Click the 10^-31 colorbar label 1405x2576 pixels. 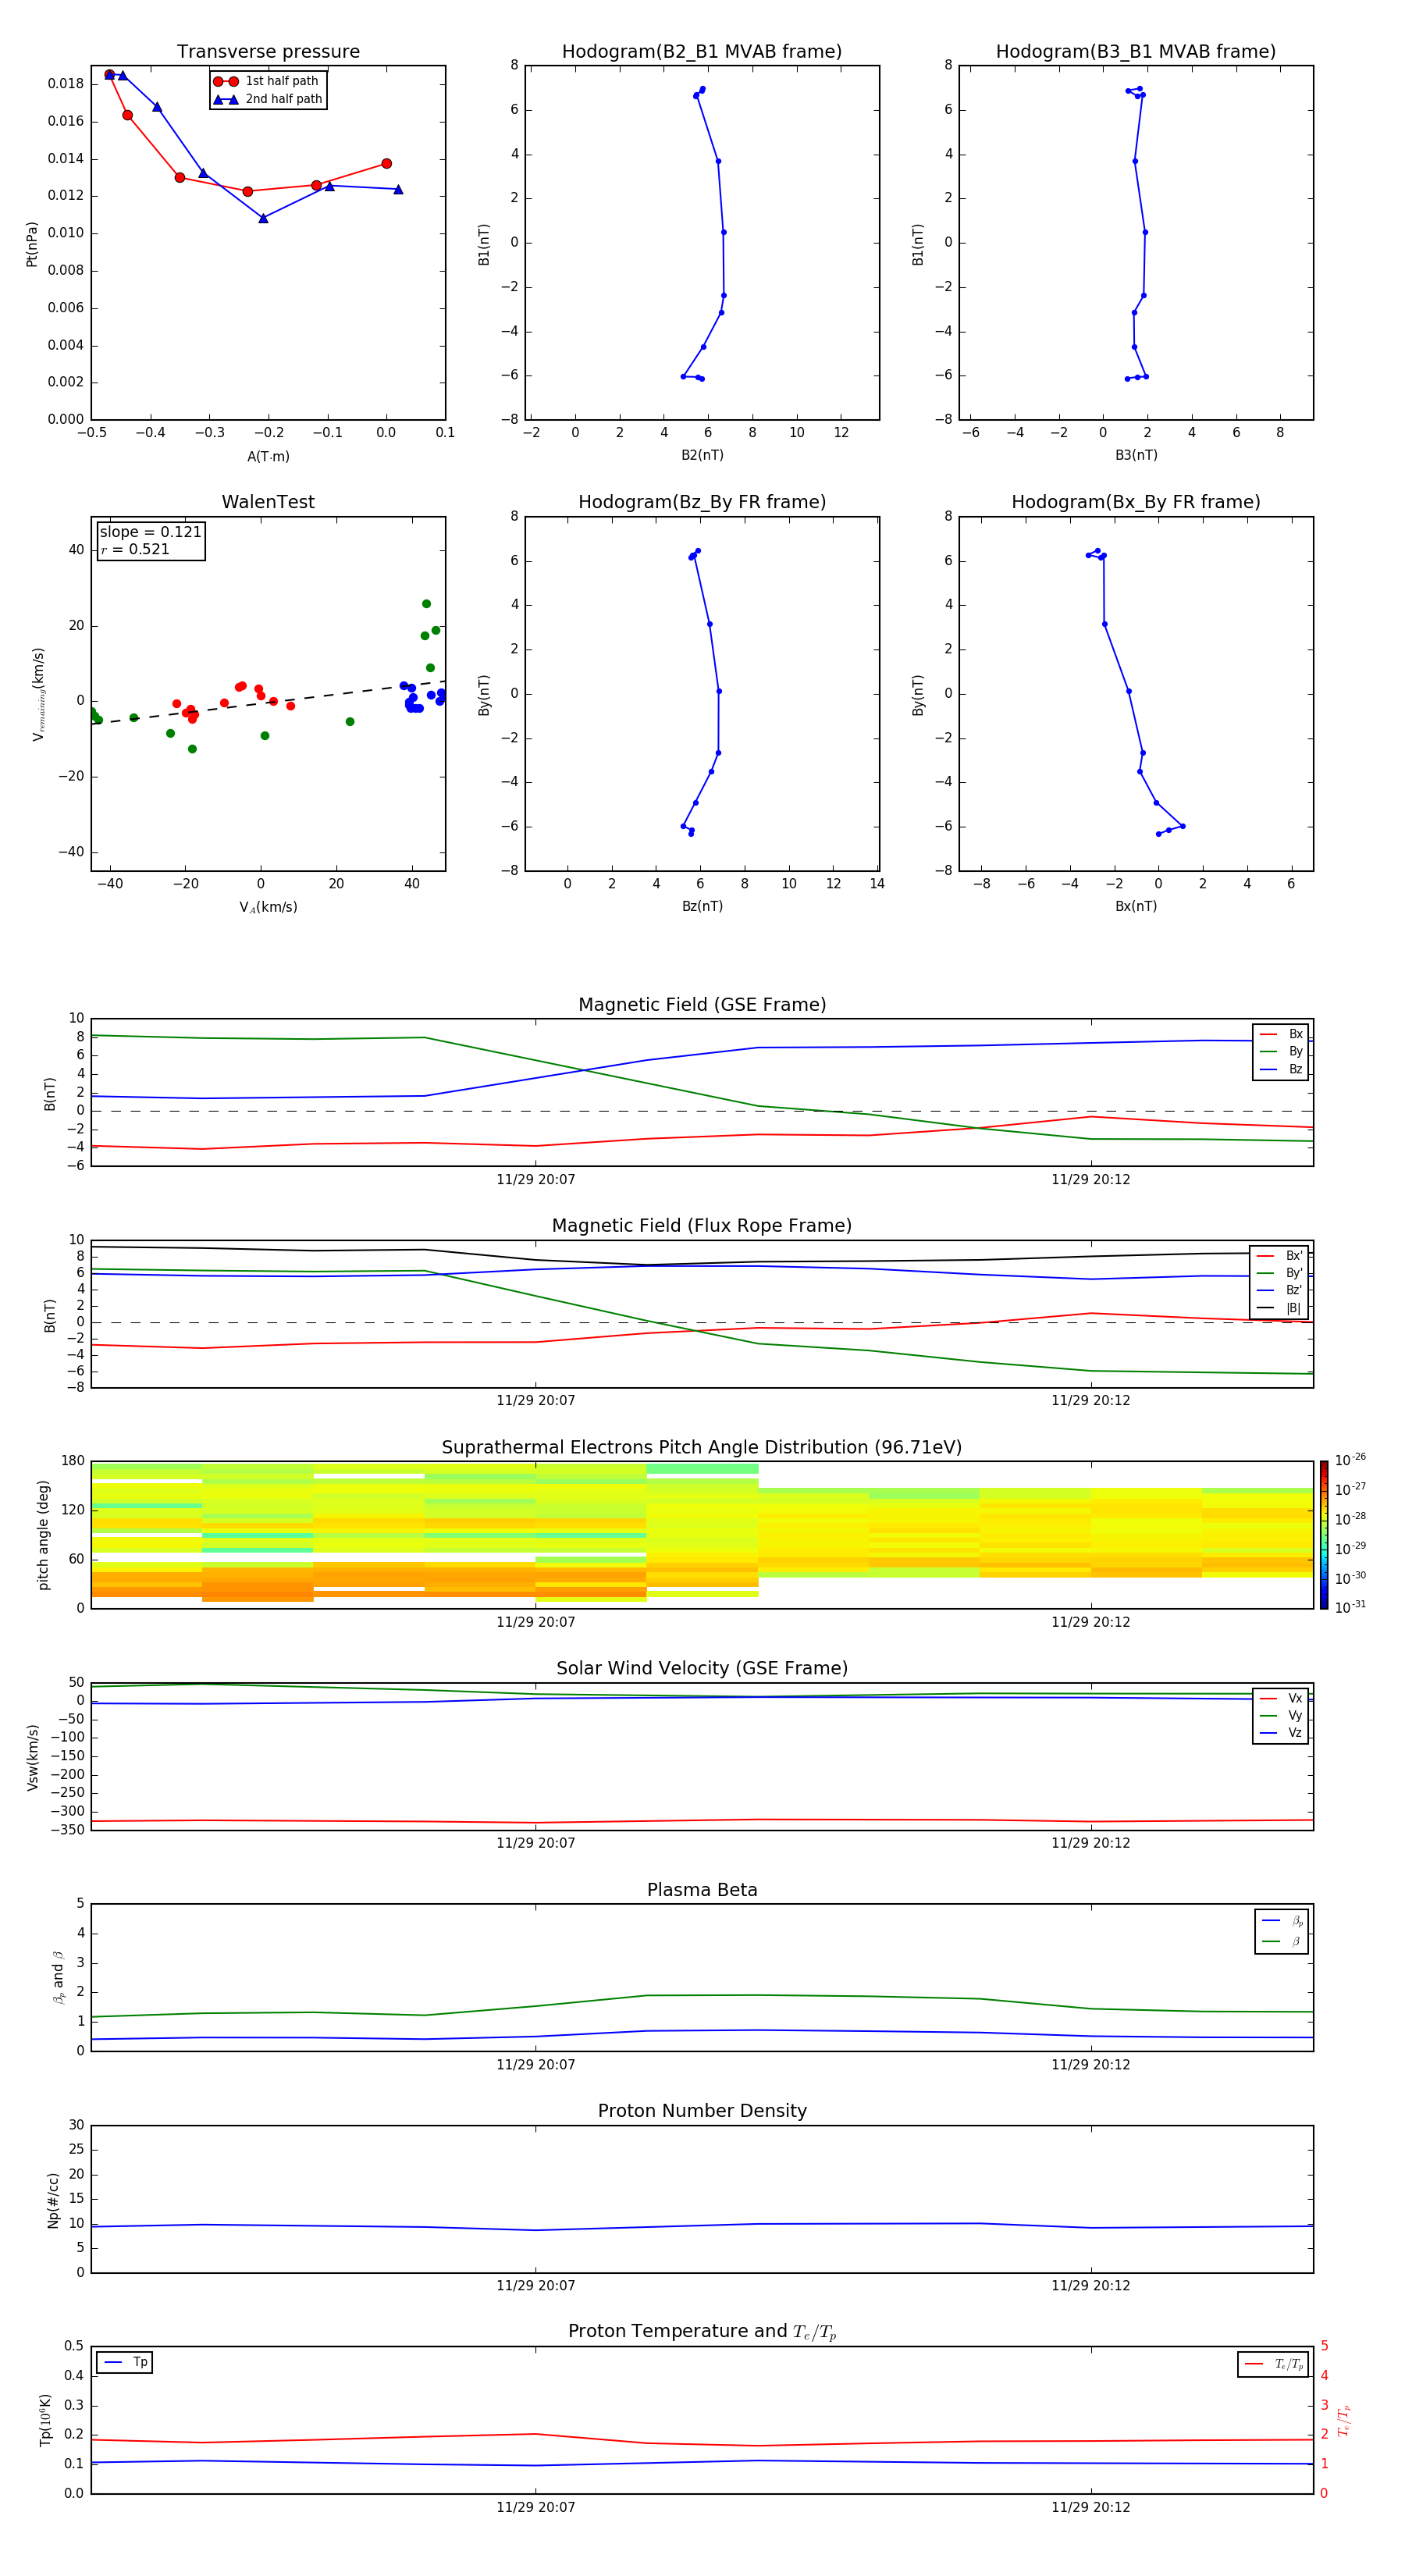click(1349, 1607)
